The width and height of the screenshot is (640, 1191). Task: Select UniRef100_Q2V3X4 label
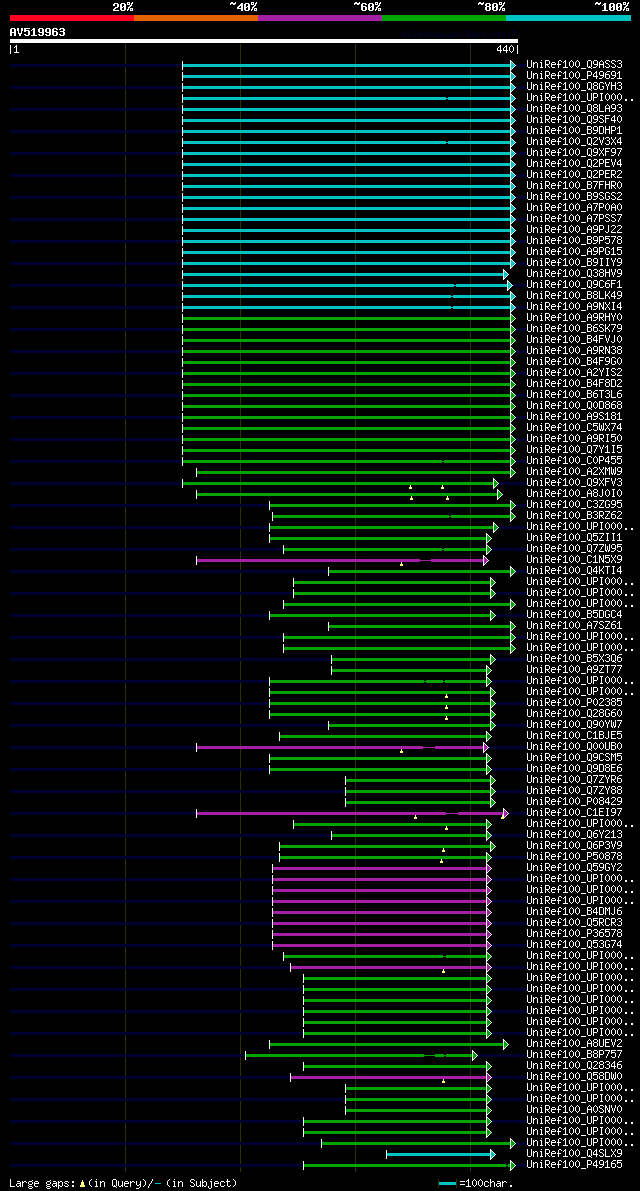[x=574, y=142]
